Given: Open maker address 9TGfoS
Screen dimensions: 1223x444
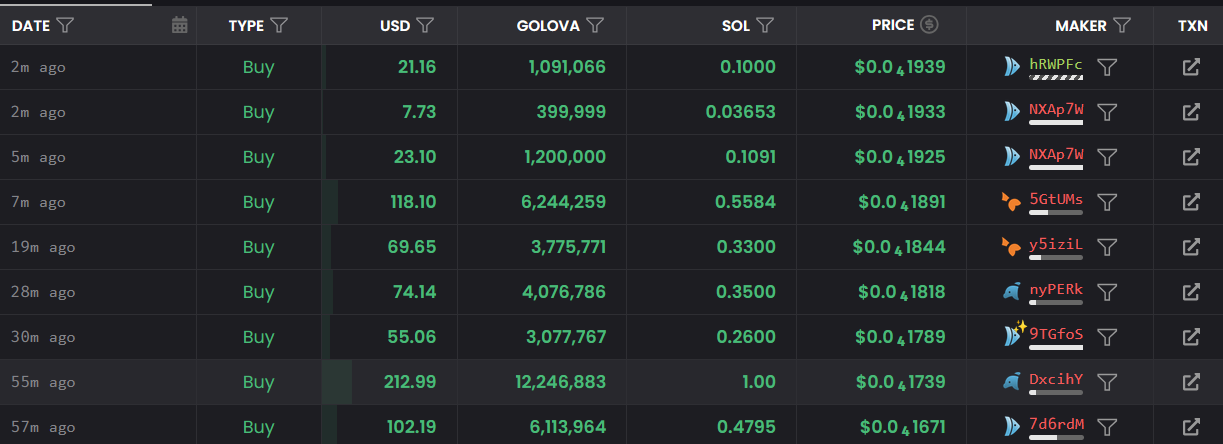Looking at the screenshot, I should click(x=1056, y=334).
